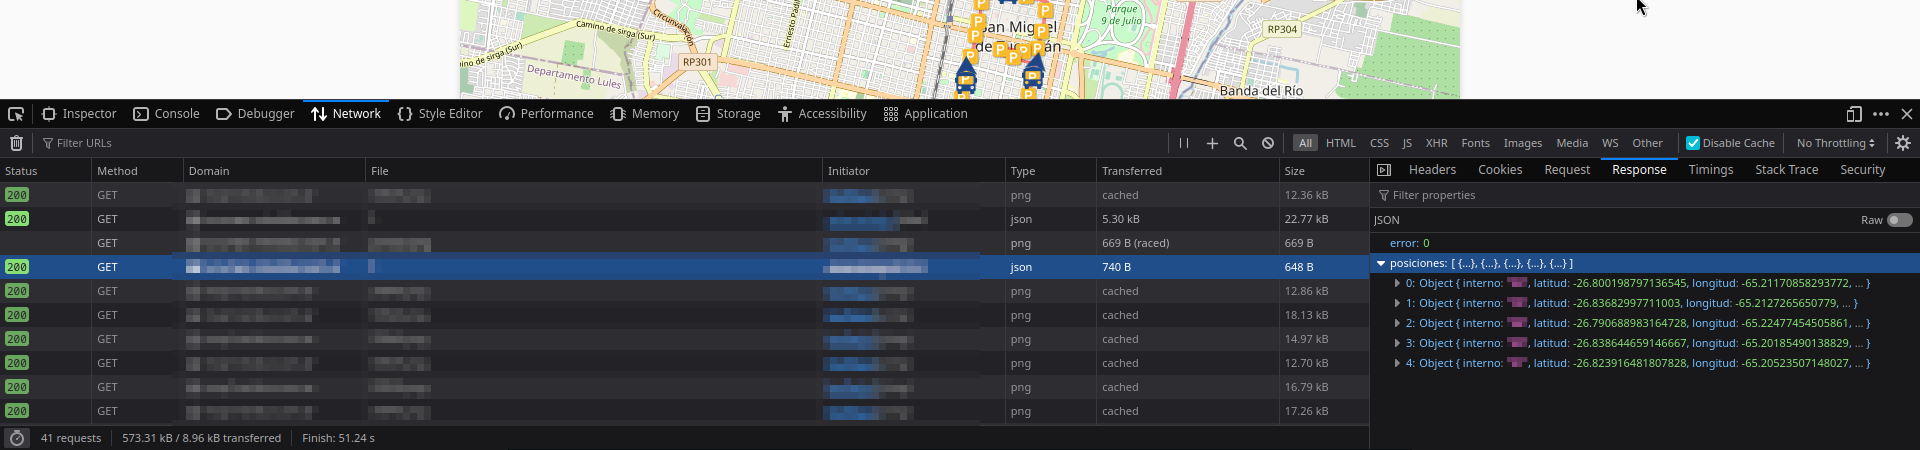Pause network log recording

pyautogui.click(x=1184, y=143)
